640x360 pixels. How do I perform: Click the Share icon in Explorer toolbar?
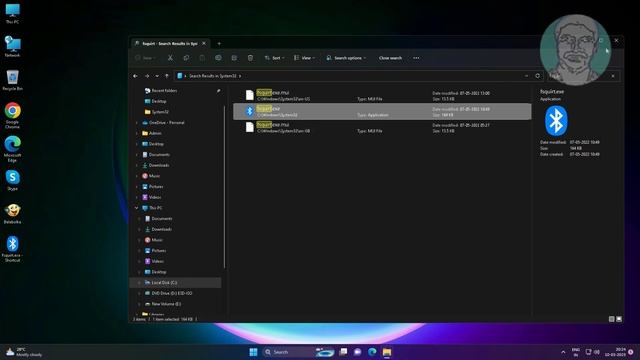(x=234, y=58)
